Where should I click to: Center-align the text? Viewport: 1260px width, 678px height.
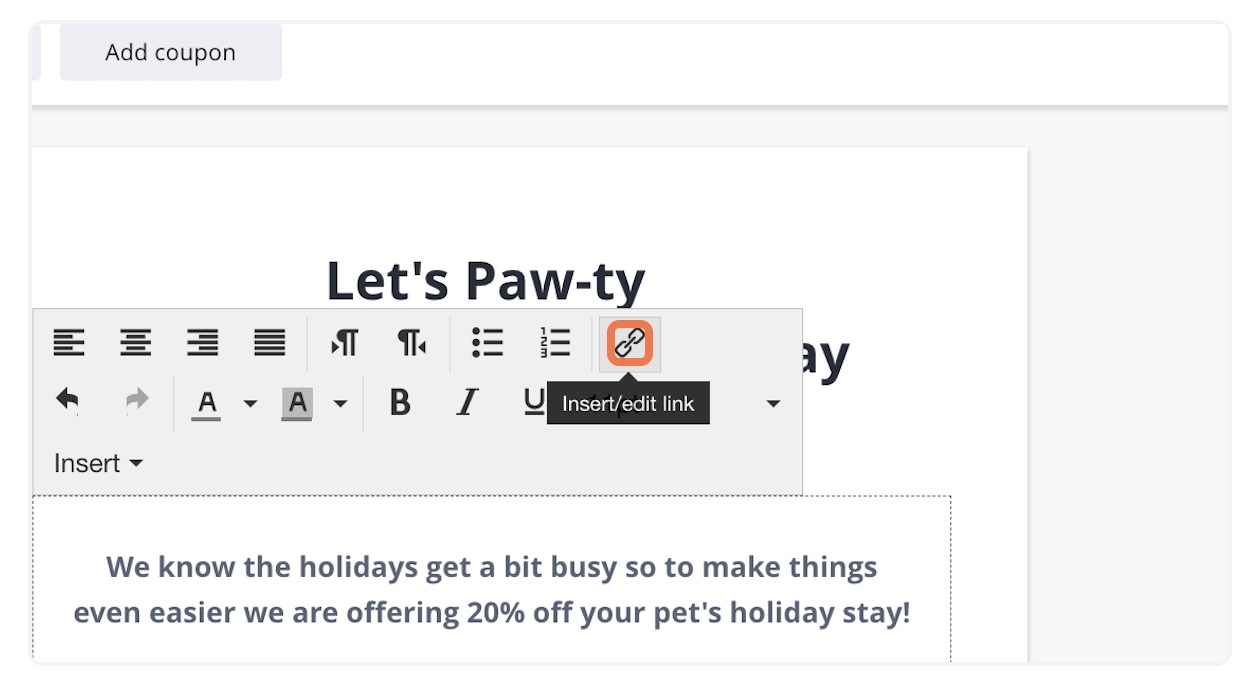pyautogui.click(x=136, y=344)
